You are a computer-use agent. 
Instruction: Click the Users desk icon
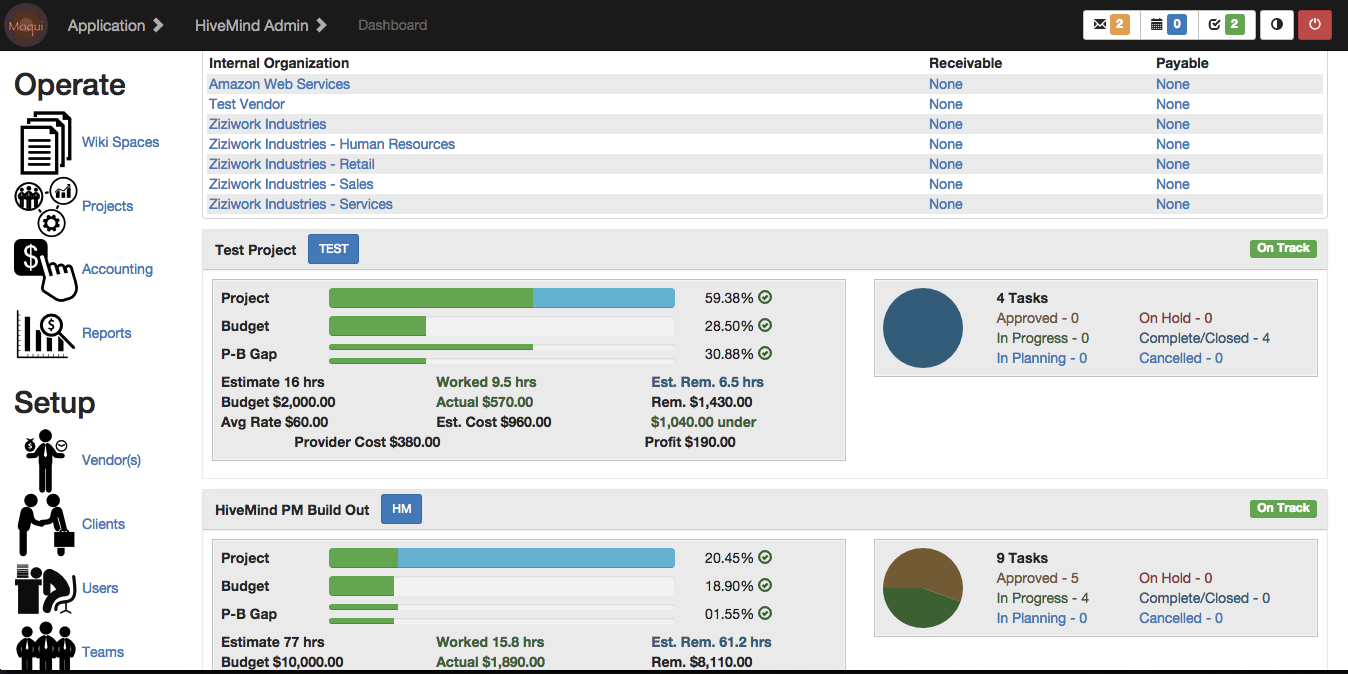tap(46, 588)
